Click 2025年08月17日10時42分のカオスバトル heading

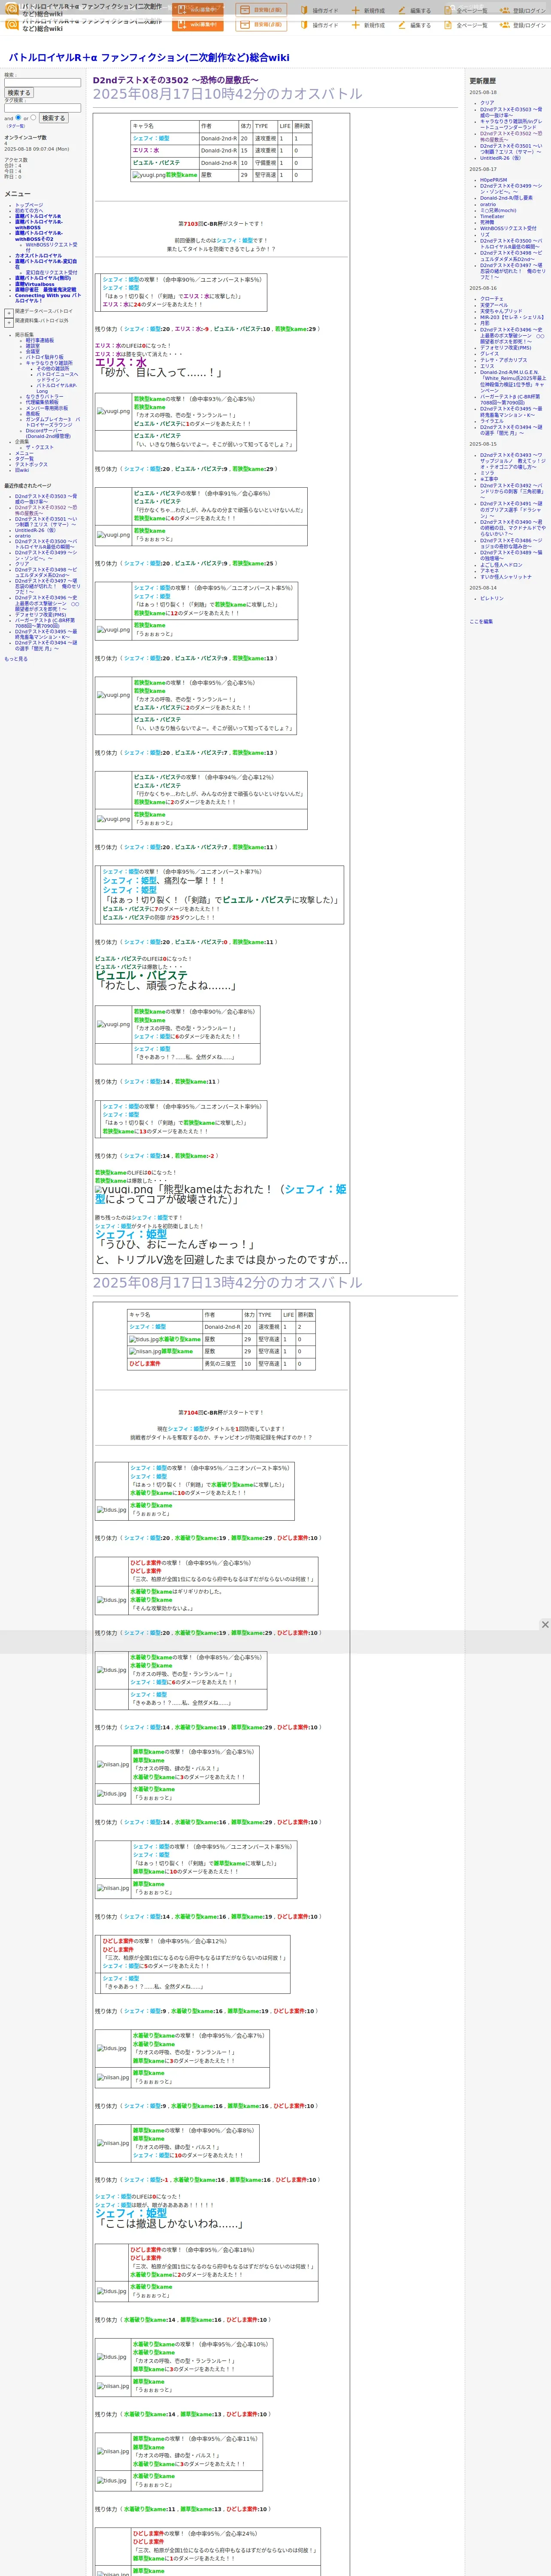tap(227, 94)
